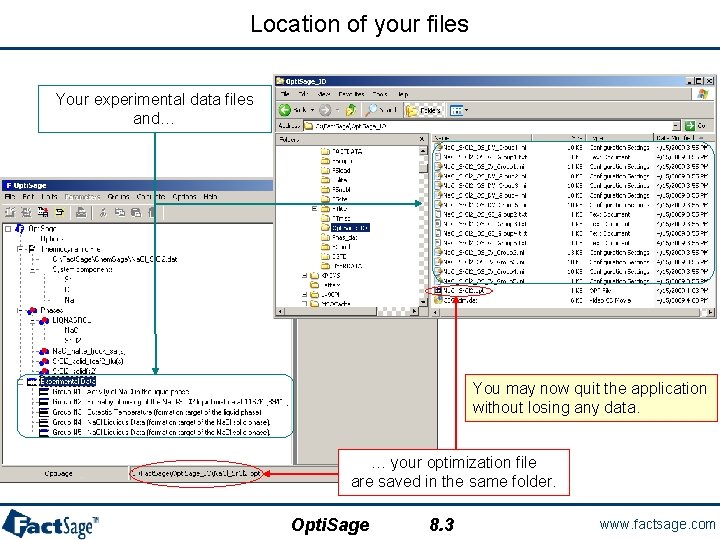Open the Units menu in OptiSage
The image size is (720, 540).
coord(49,197)
